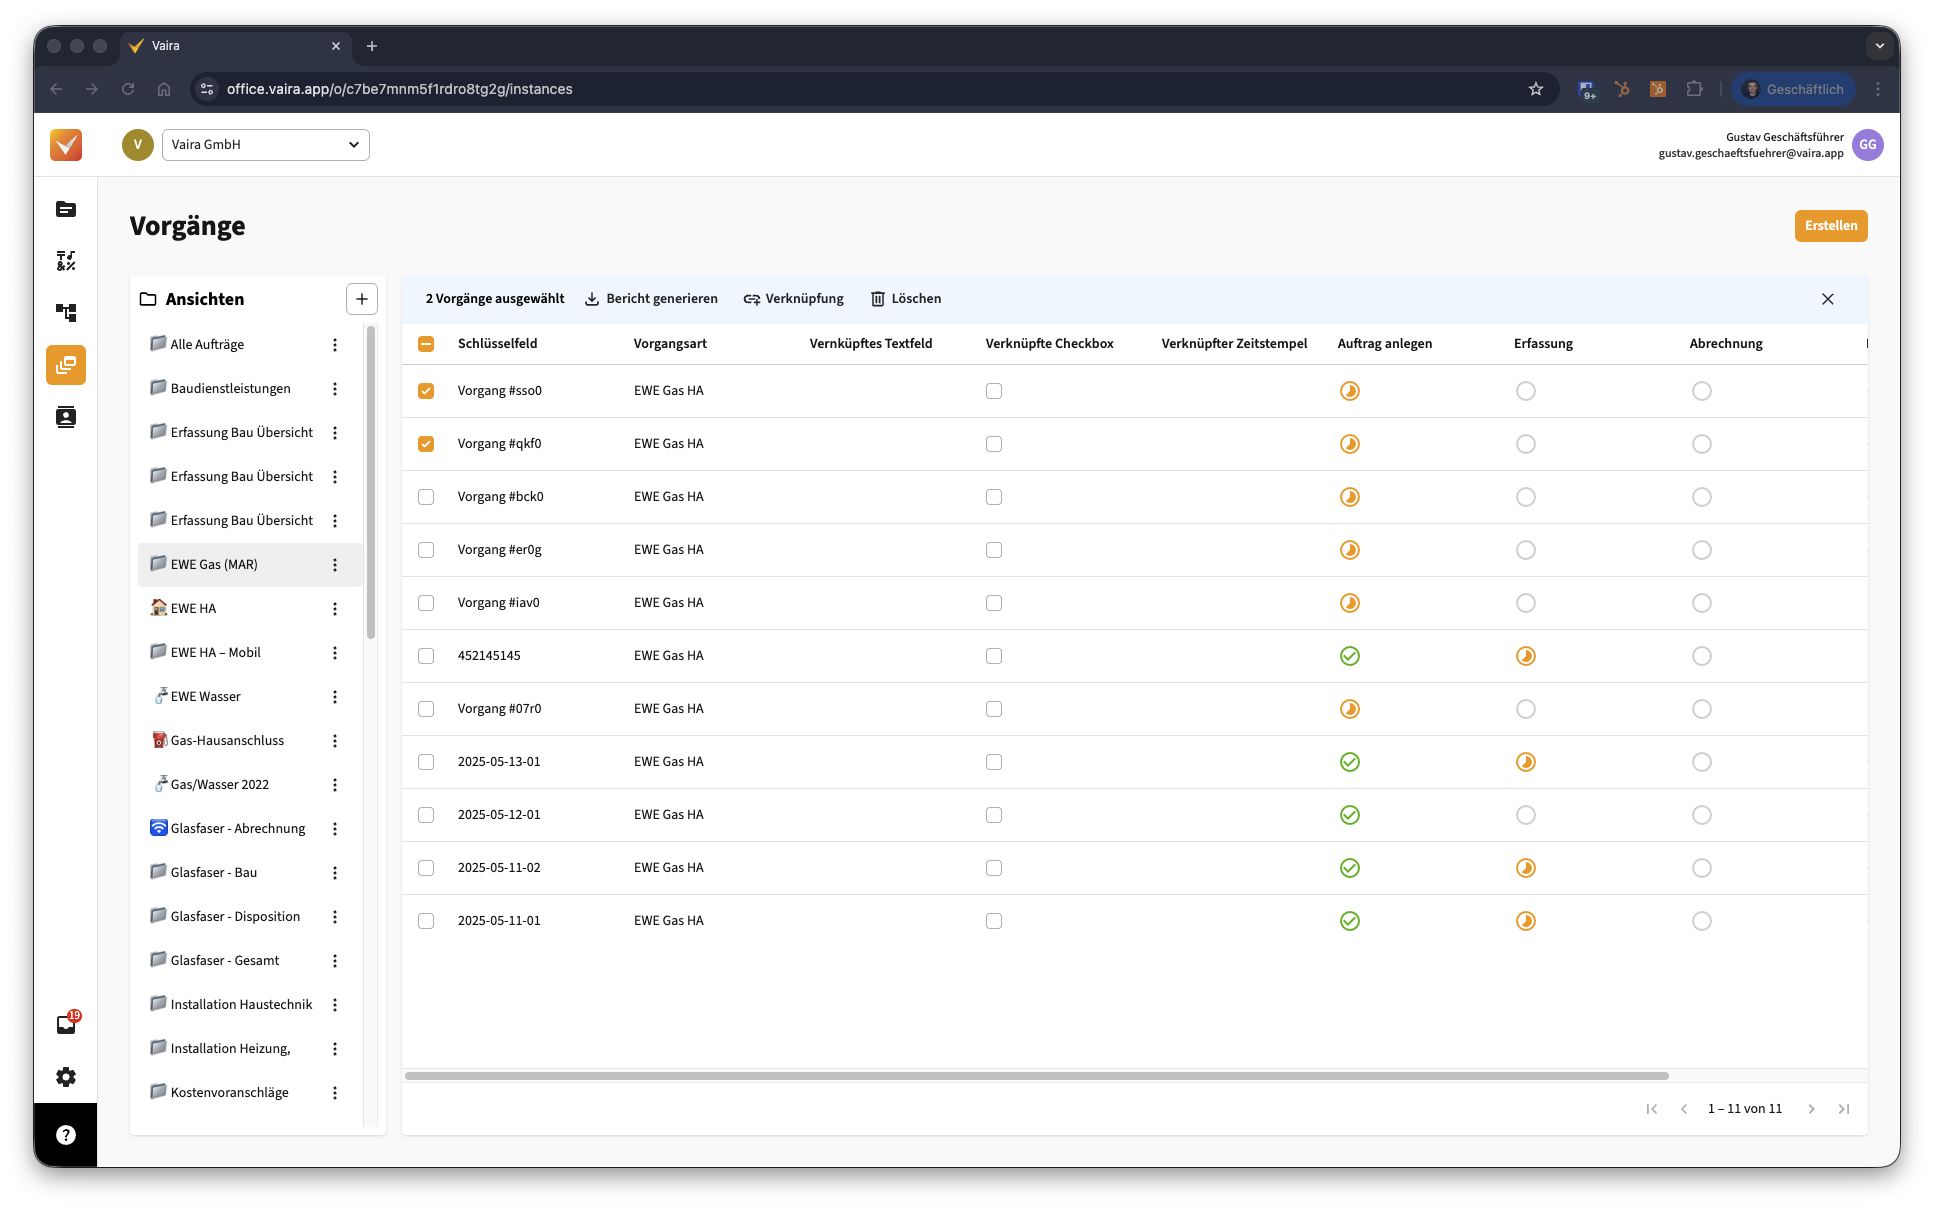1934x1209 pixels.
Task: Add a new view with the plus icon
Action: click(362, 299)
